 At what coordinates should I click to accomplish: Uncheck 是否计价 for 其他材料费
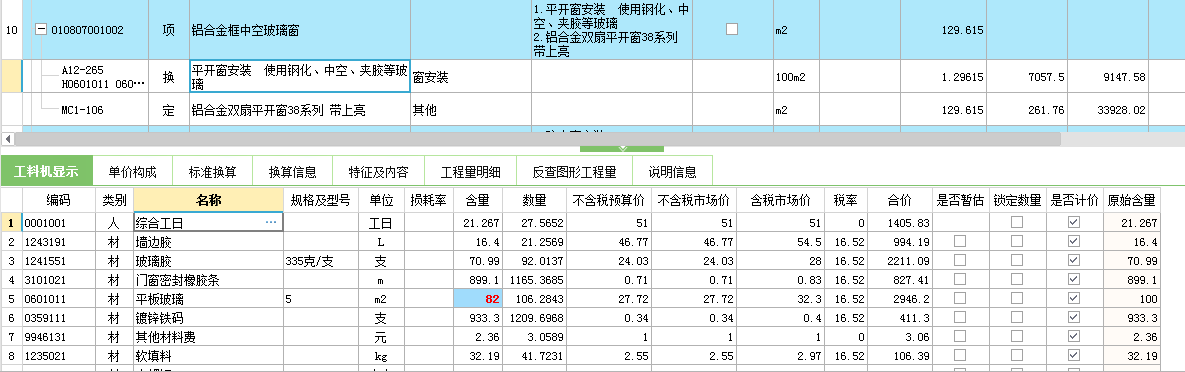pyautogui.click(x=1074, y=336)
